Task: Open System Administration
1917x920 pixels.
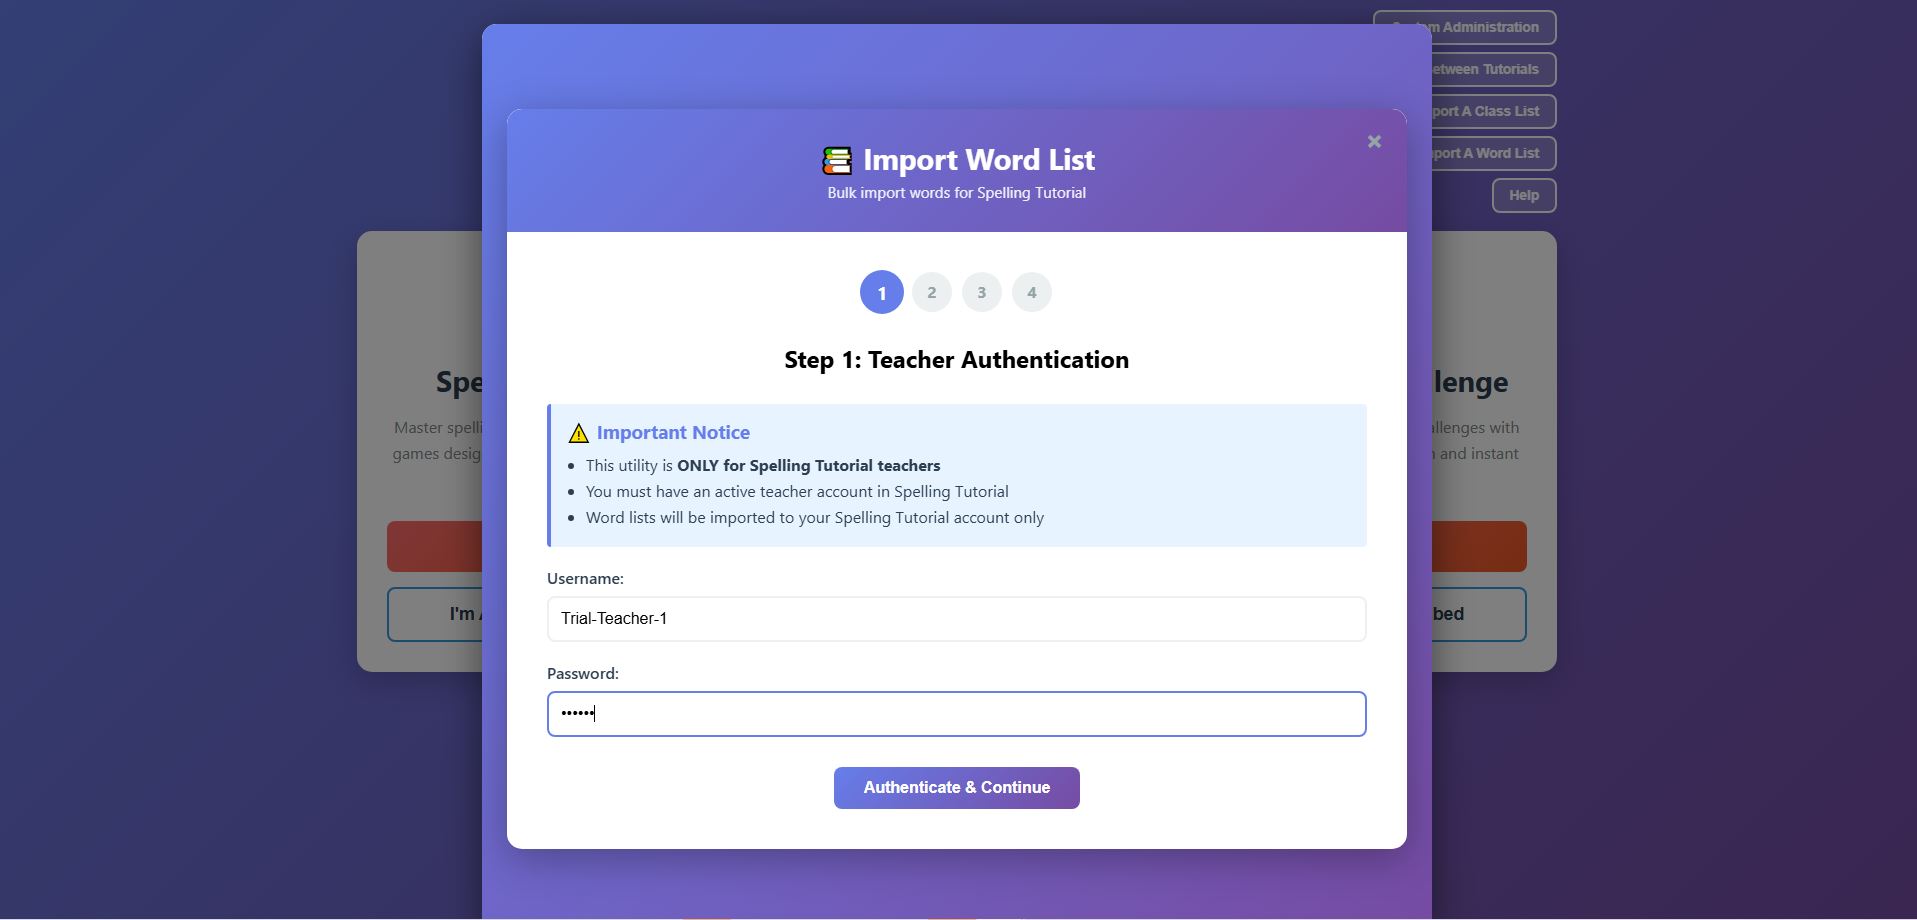Action: click(1465, 27)
